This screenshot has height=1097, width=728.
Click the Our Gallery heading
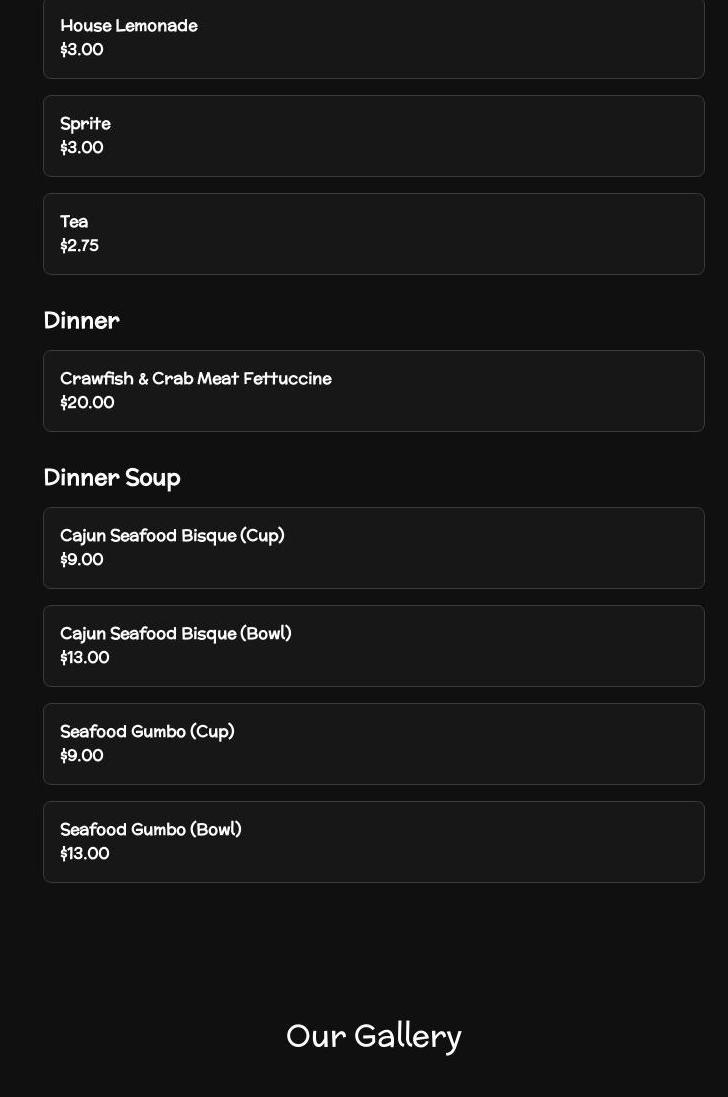[x=373, y=1036]
